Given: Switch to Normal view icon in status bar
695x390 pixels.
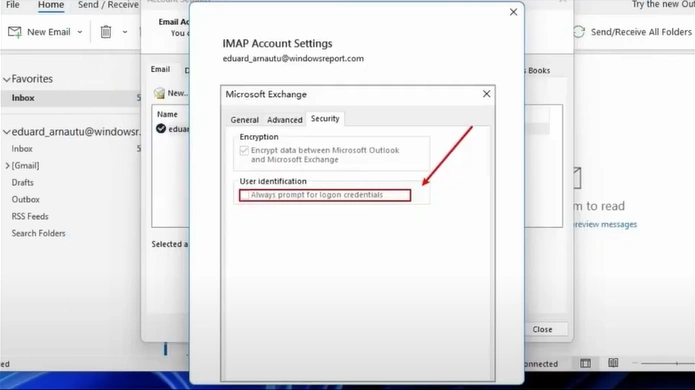Looking at the screenshot, I should click(x=586, y=363).
